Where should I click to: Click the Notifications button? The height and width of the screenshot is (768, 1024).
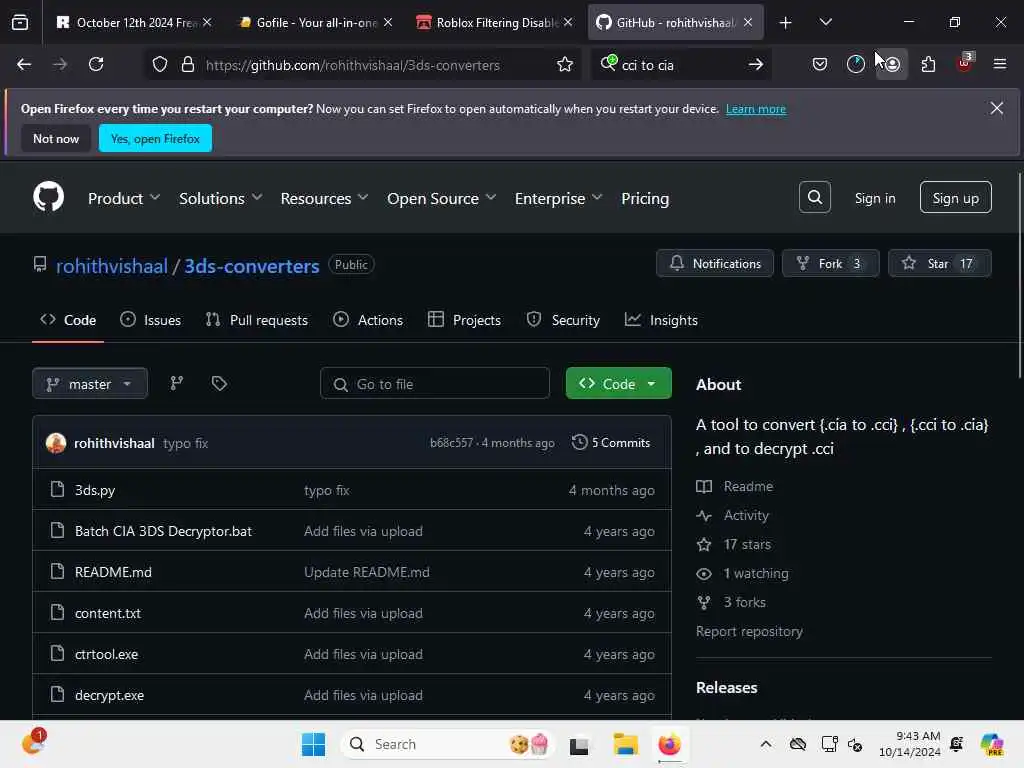[x=715, y=263]
